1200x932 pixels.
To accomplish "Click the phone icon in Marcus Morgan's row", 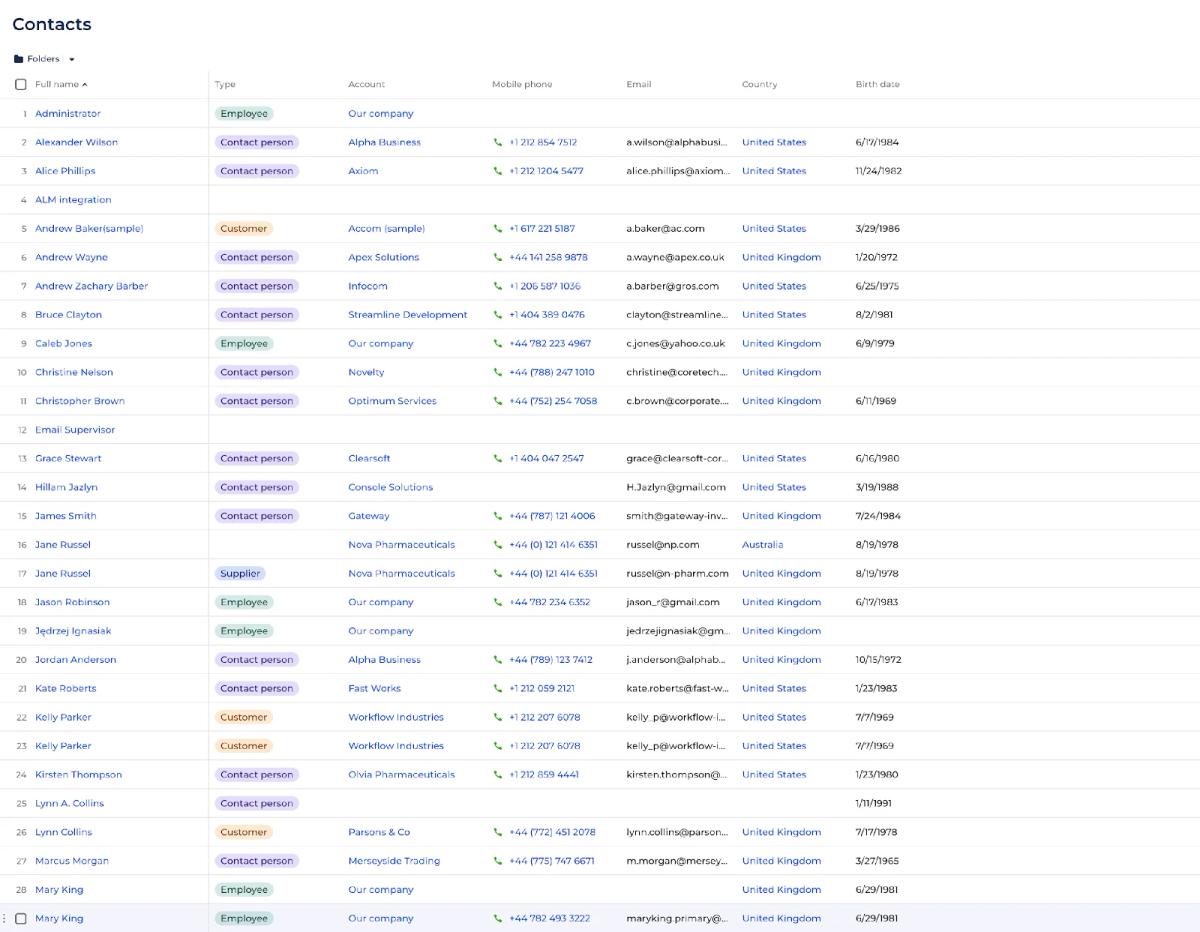I will coord(498,861).
